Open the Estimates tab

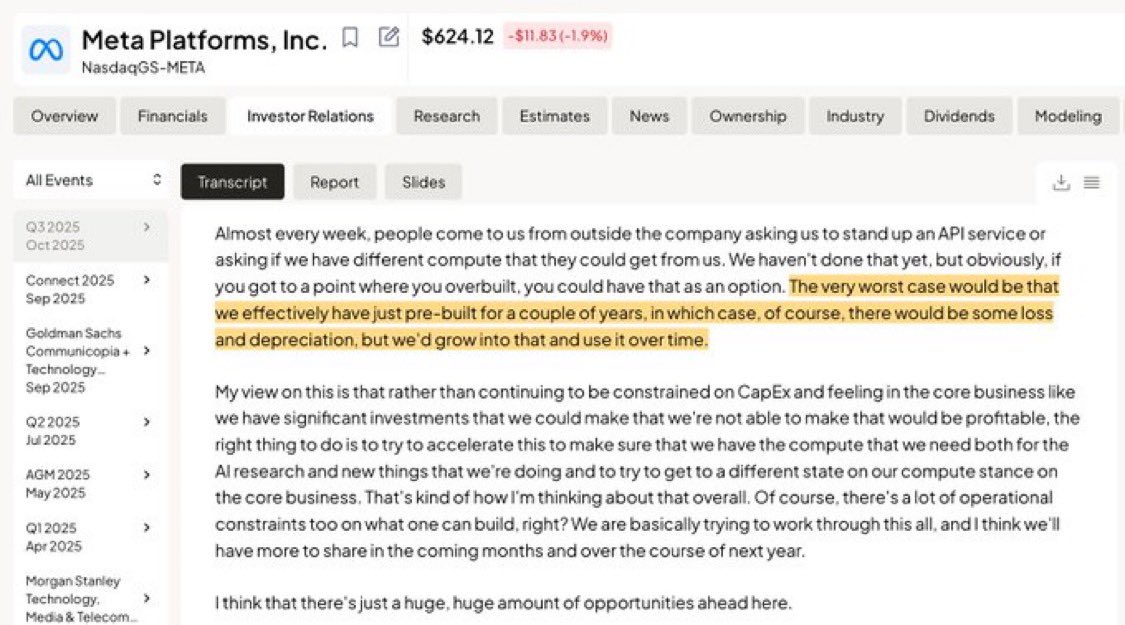(x=554, y=116)
